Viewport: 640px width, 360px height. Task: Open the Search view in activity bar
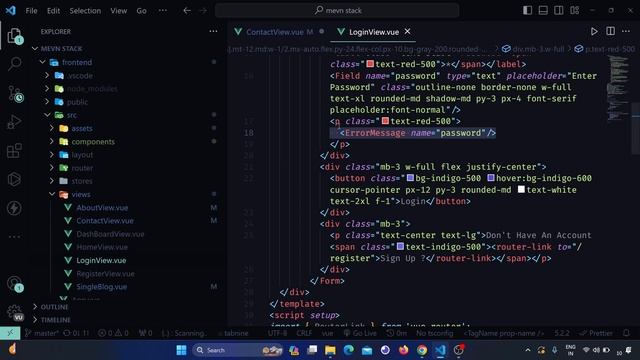(14, 64)
